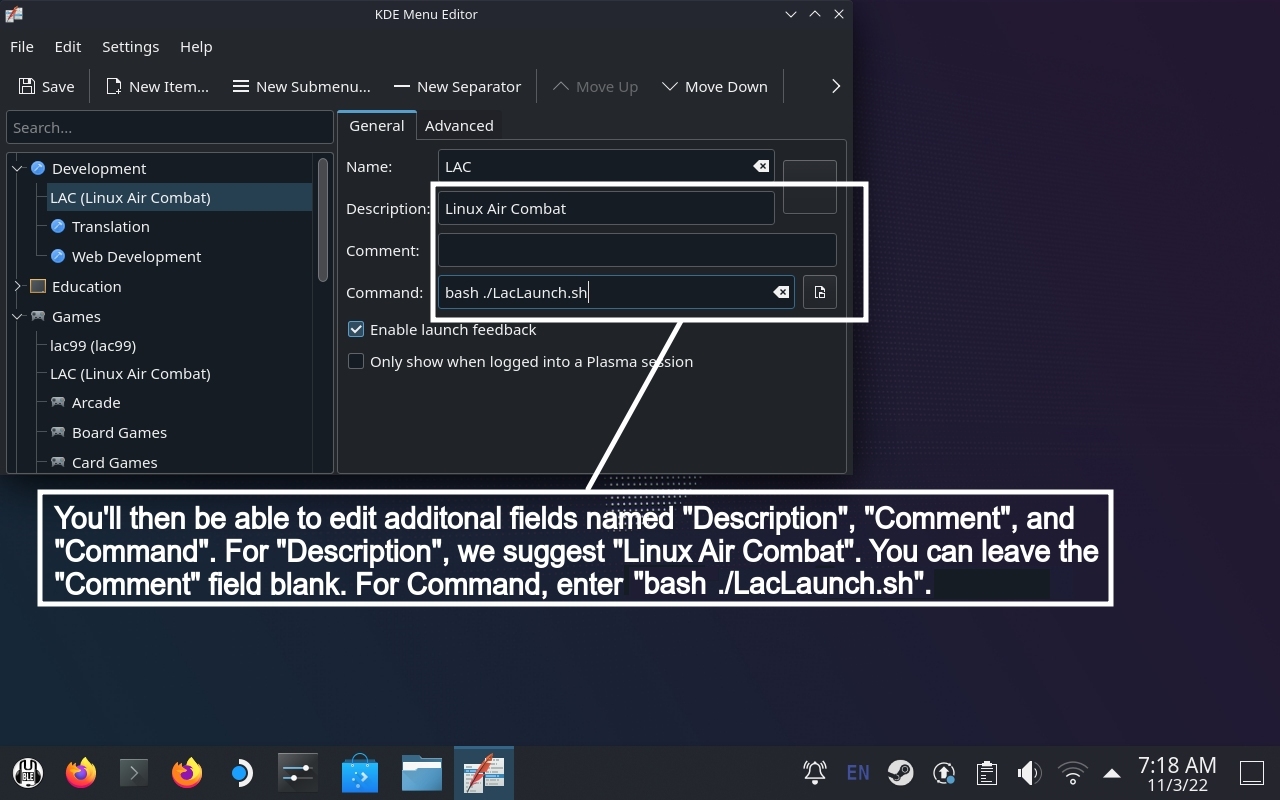Open the clipboard tray icon
This screenshot has width=1280, height=800.
coord(986,772)
